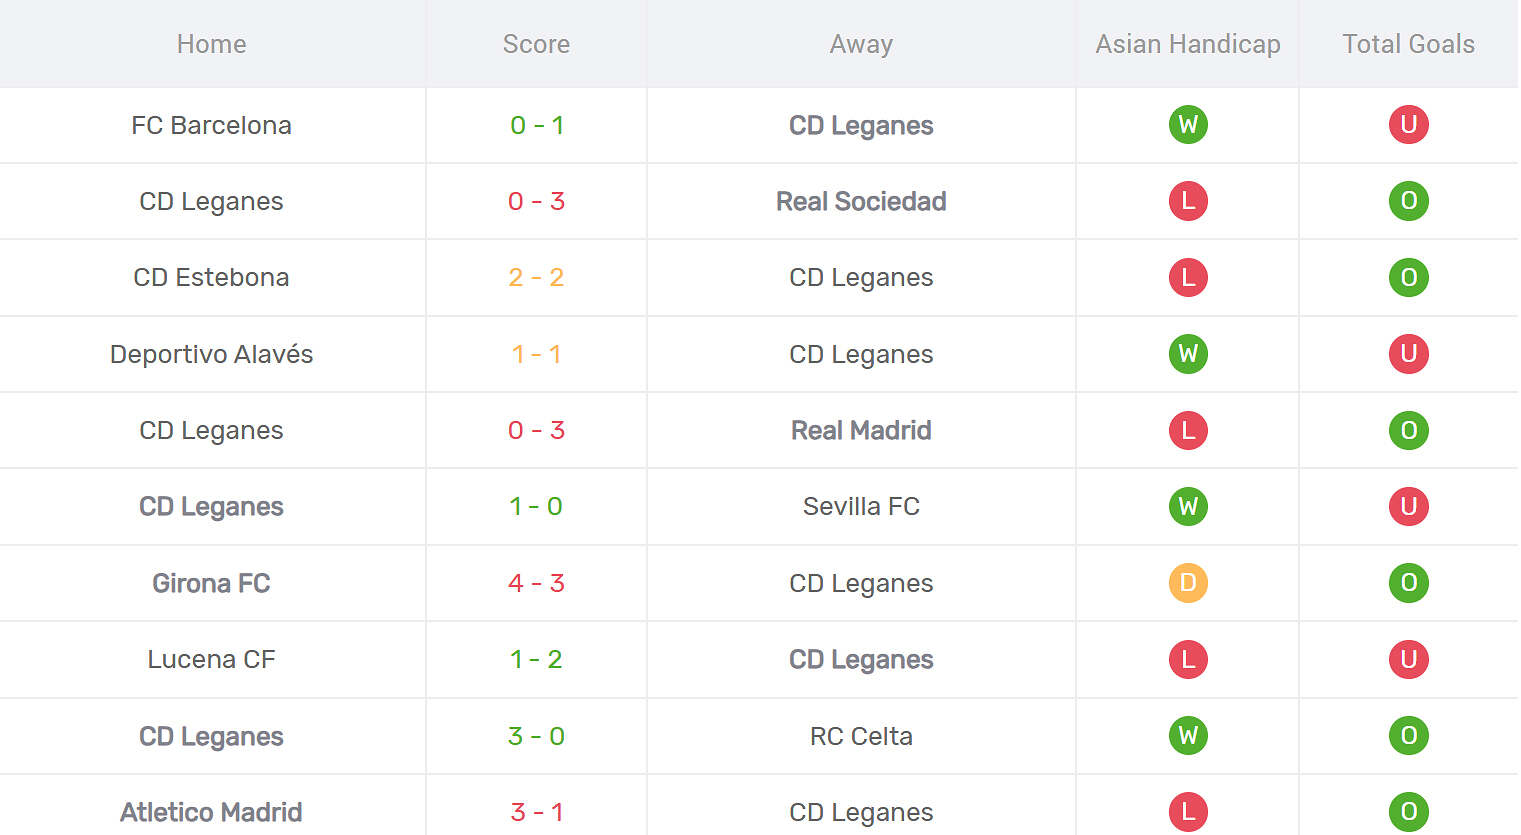Click the U total goals badge in Lucena CF row

point(1408,659)
